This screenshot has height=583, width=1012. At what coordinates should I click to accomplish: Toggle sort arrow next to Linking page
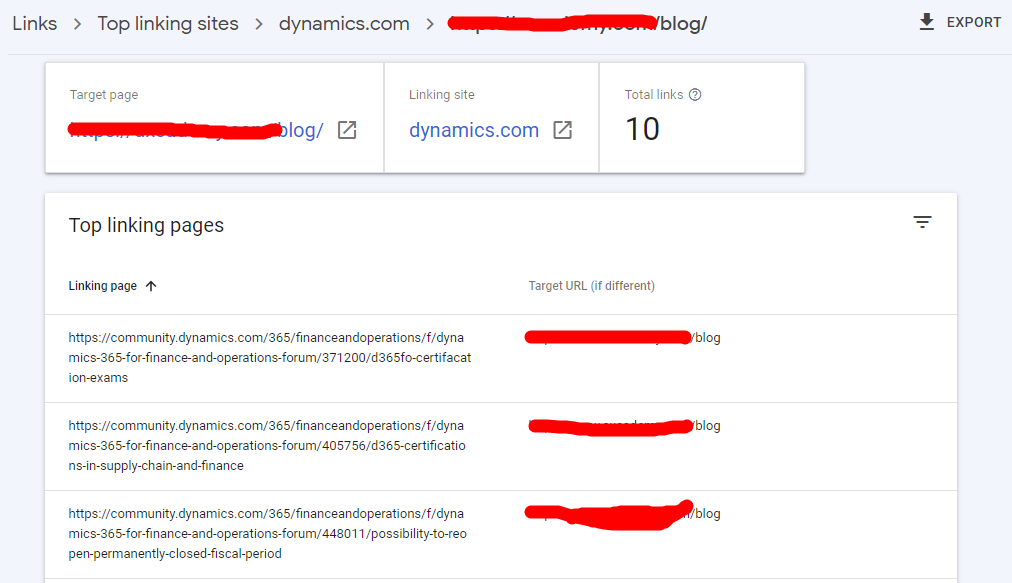click(x=151, y=286)
